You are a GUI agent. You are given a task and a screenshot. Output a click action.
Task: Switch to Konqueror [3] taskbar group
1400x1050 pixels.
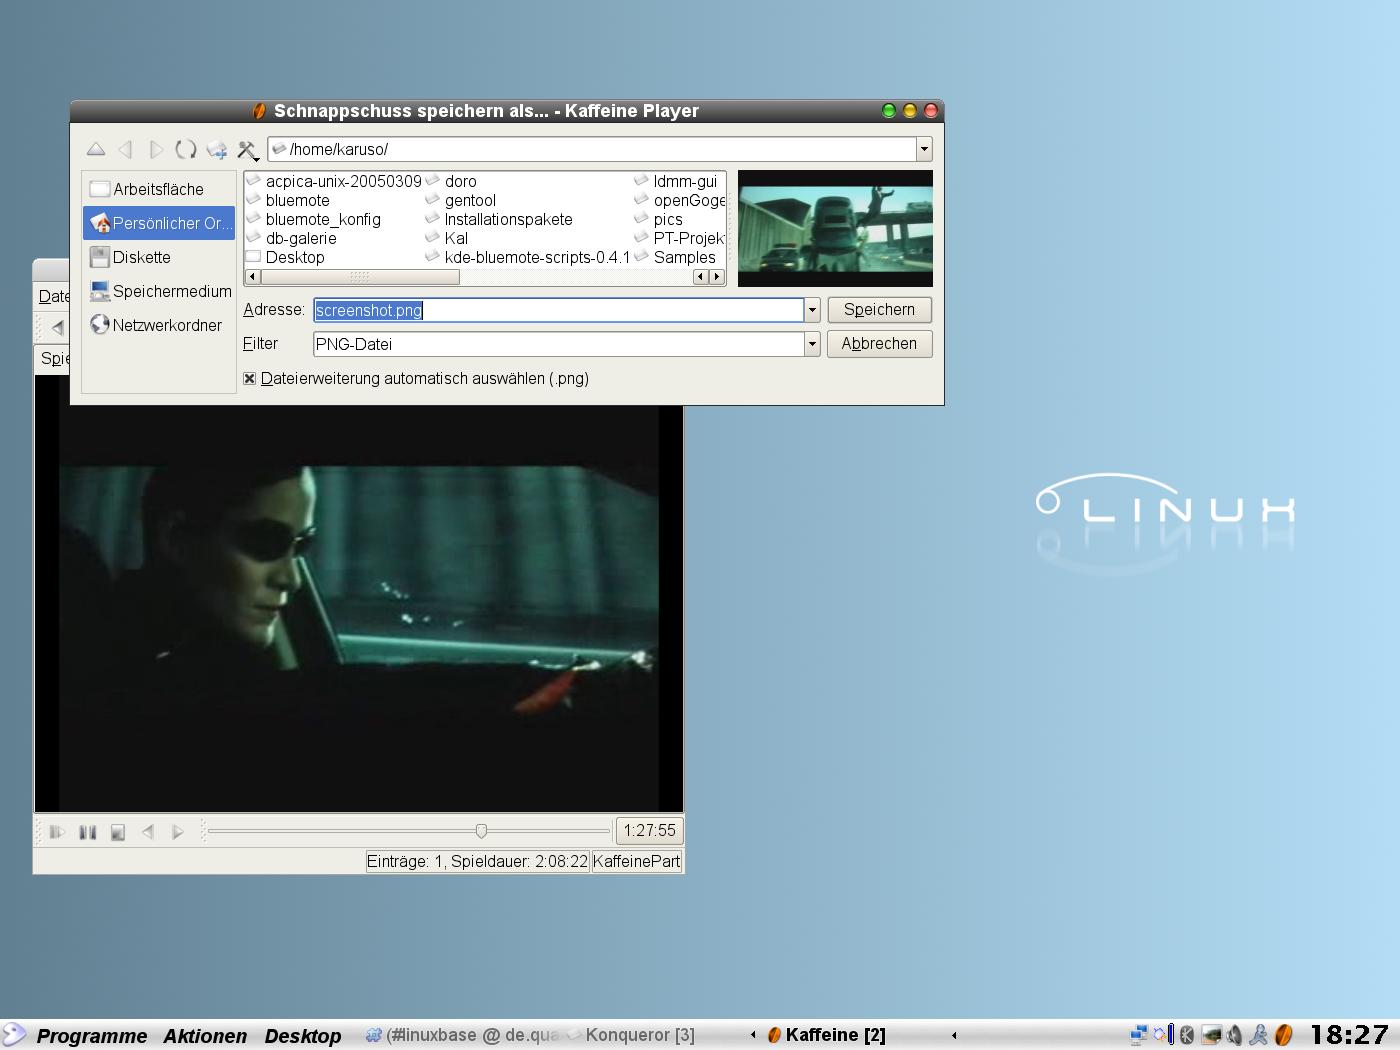coord(630,1035)
